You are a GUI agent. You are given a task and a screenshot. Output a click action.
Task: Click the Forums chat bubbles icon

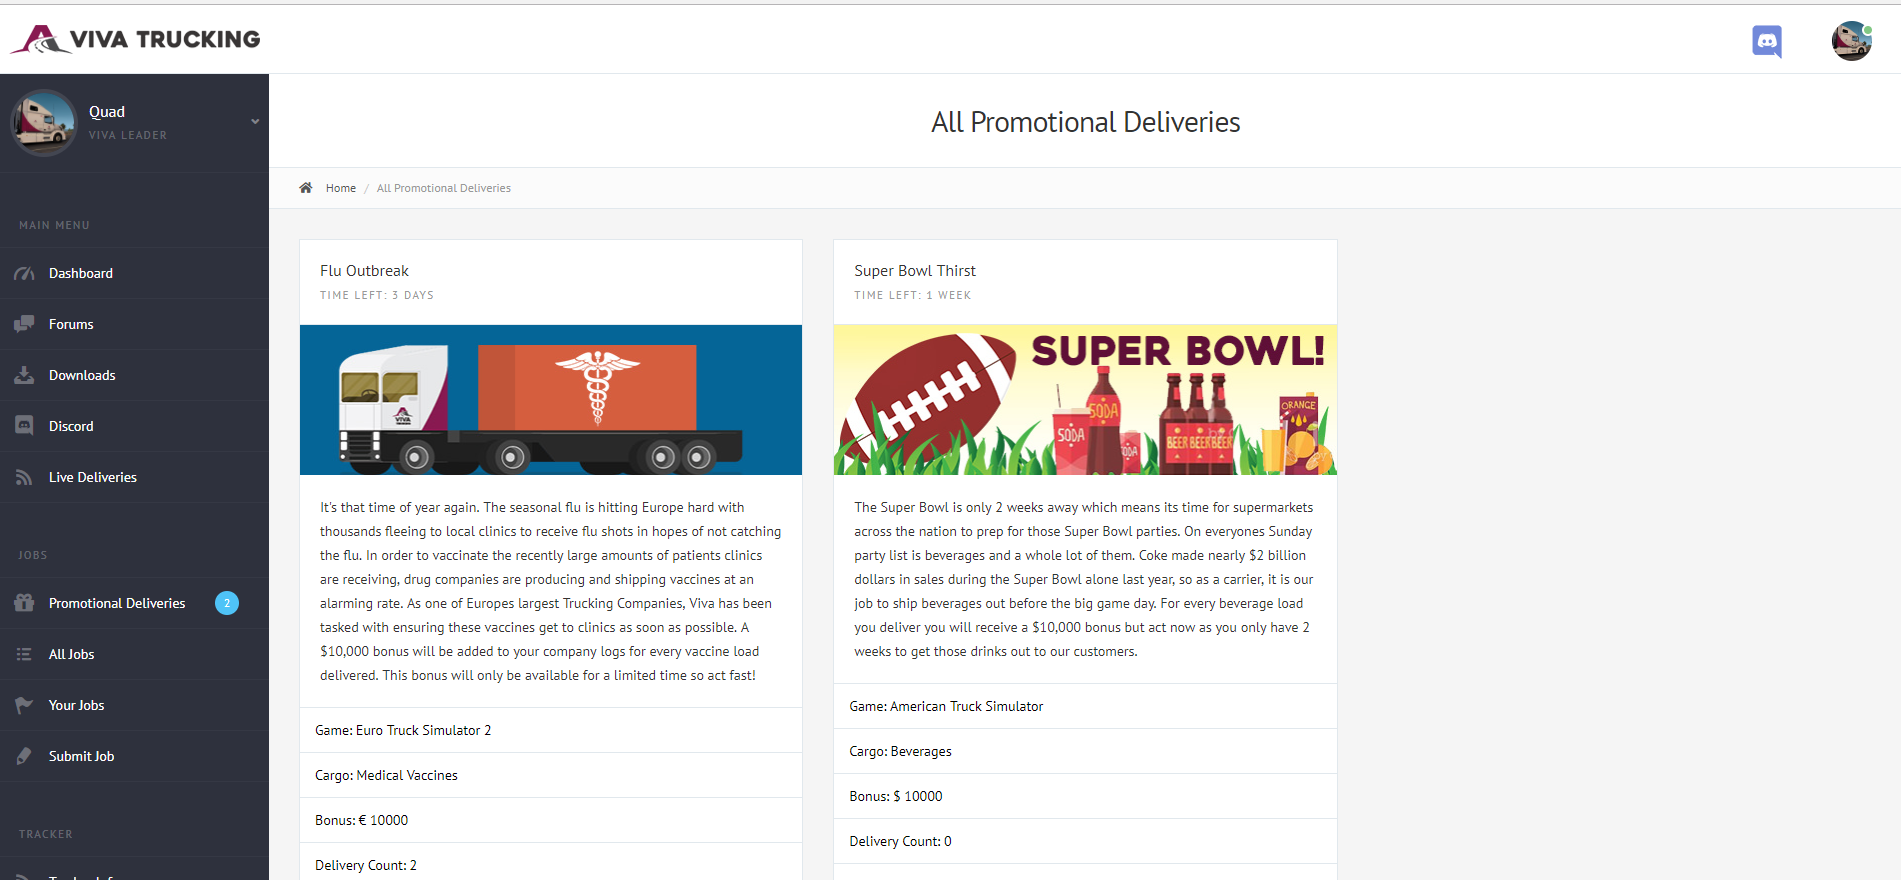(24, 324)
